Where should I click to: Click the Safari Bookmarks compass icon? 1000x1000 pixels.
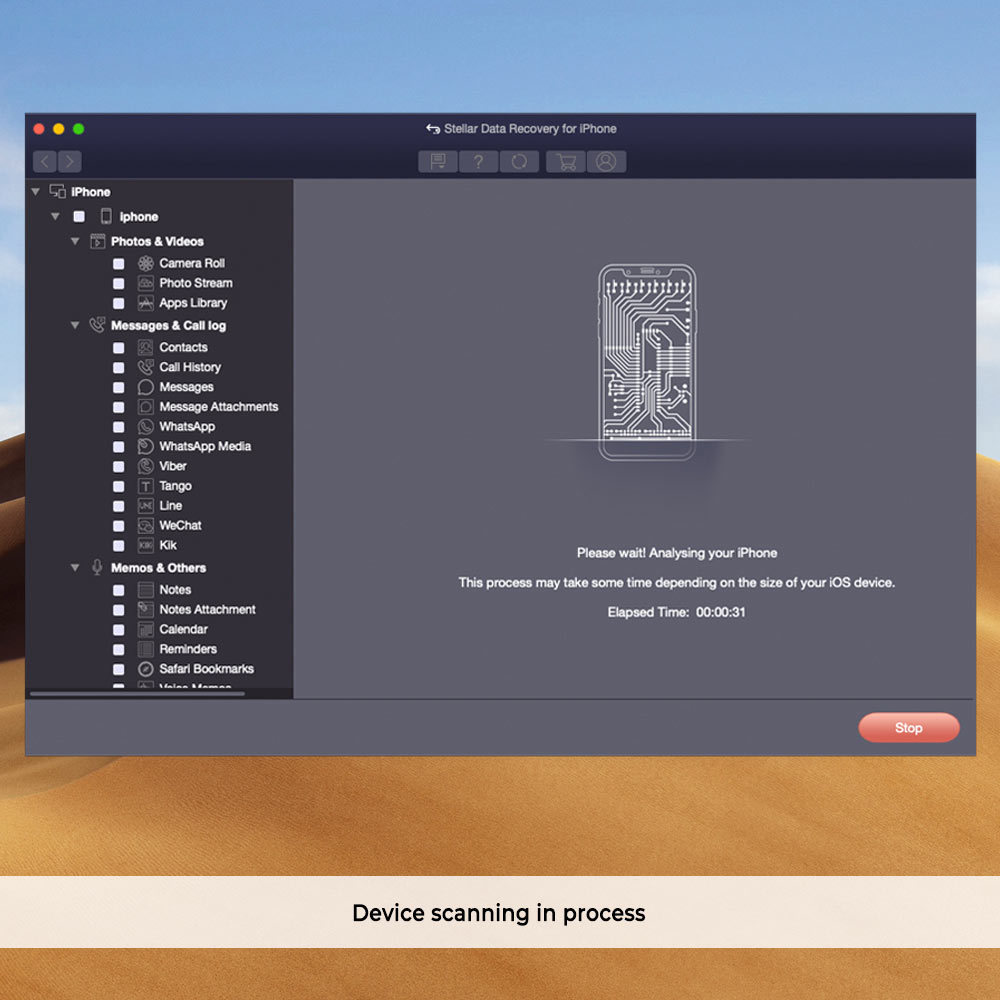146,669
